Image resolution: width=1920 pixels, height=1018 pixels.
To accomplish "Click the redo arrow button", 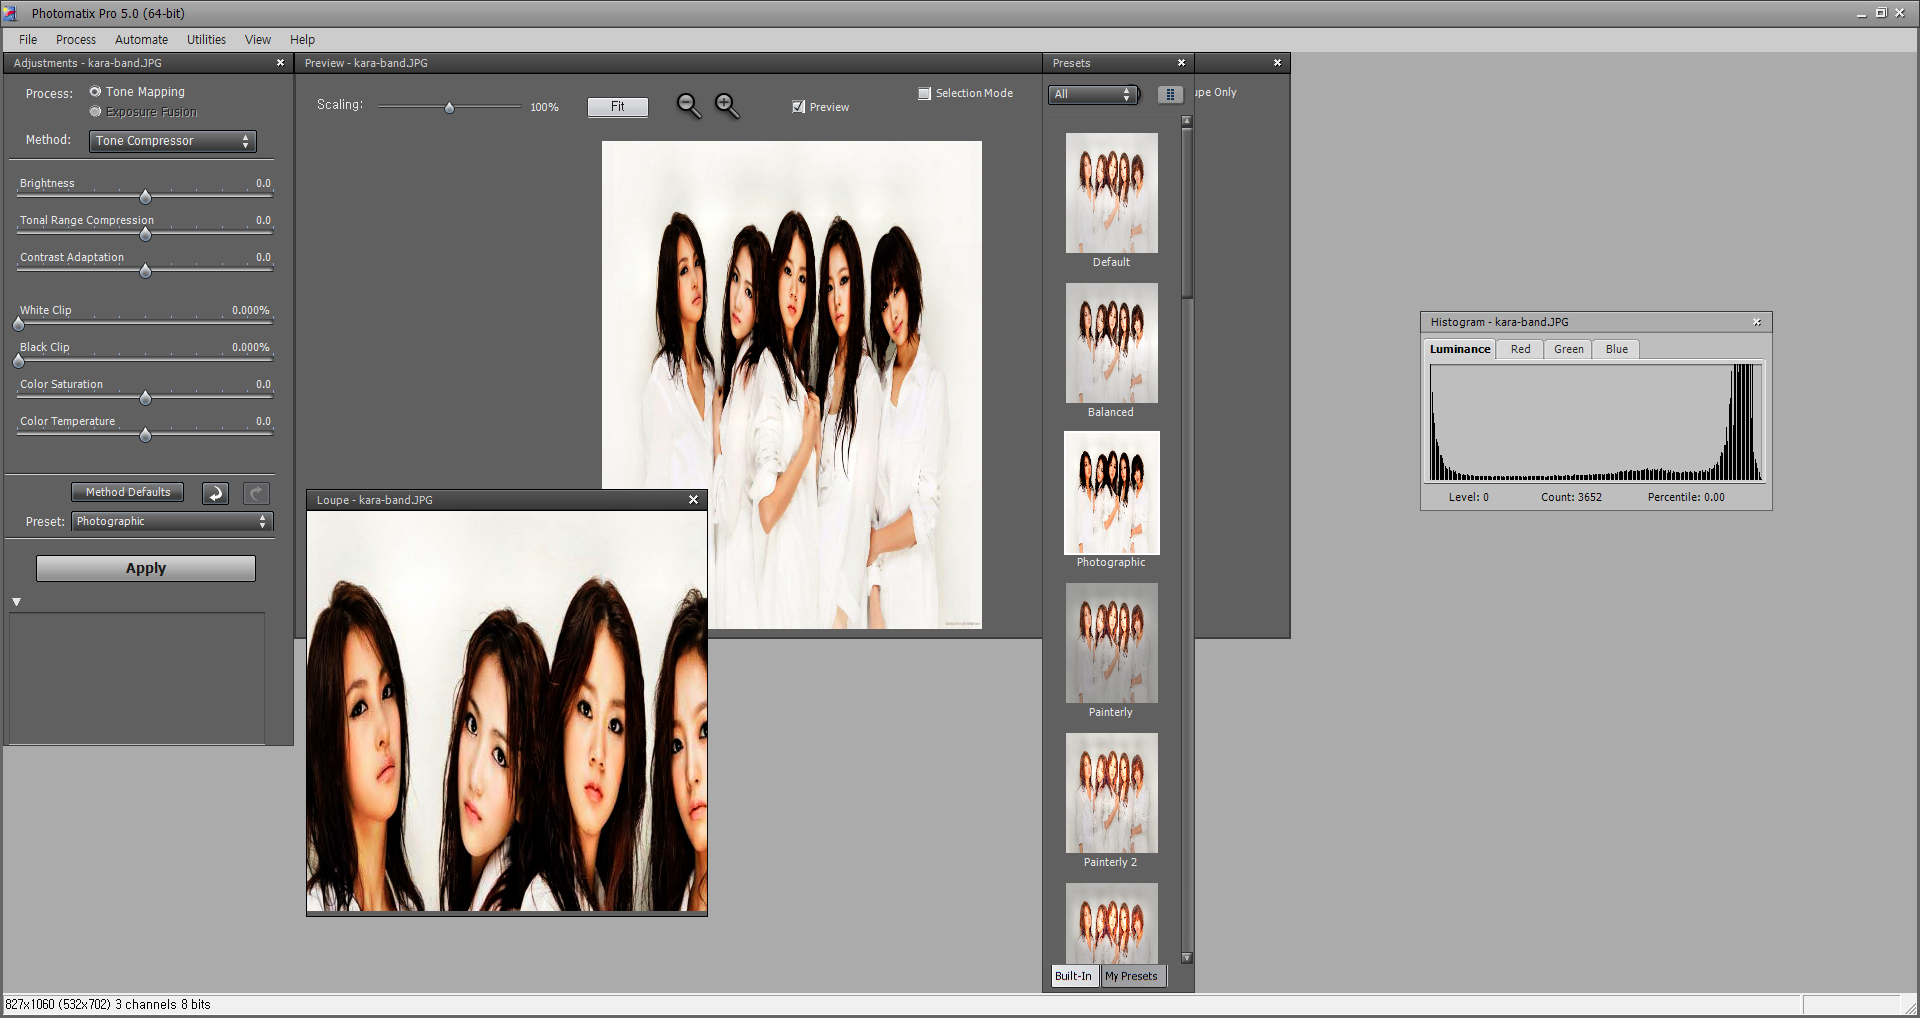I will tap(256, 493).
